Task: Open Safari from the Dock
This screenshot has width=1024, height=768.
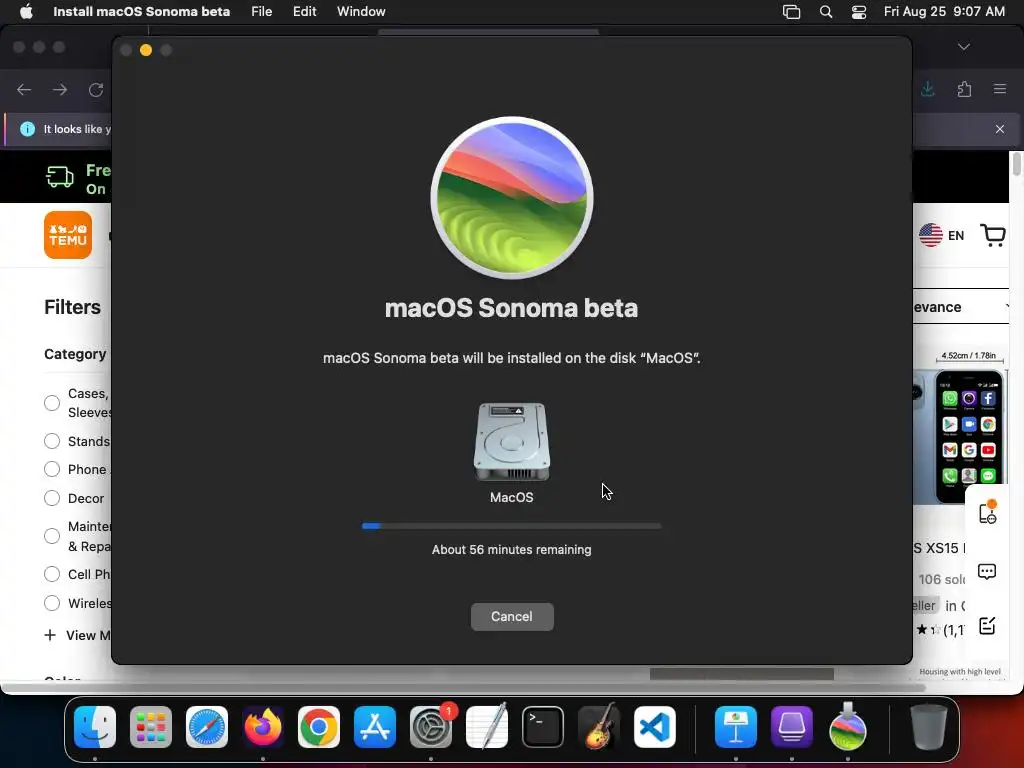Action: tap(207, 727)
